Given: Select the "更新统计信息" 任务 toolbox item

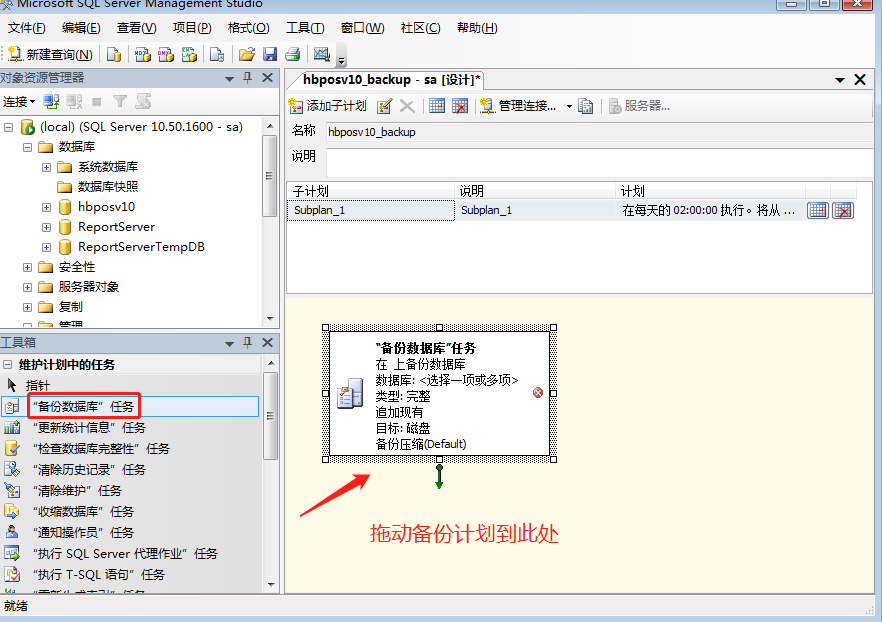Looking at the screenshot, I should coord(89,427).
